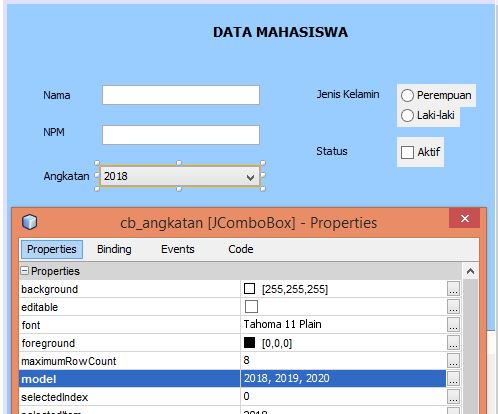Image resolution: width=498 pixels, height=414 pixels.
Task: Select the NPM label
Action: (x=54, y=132)
